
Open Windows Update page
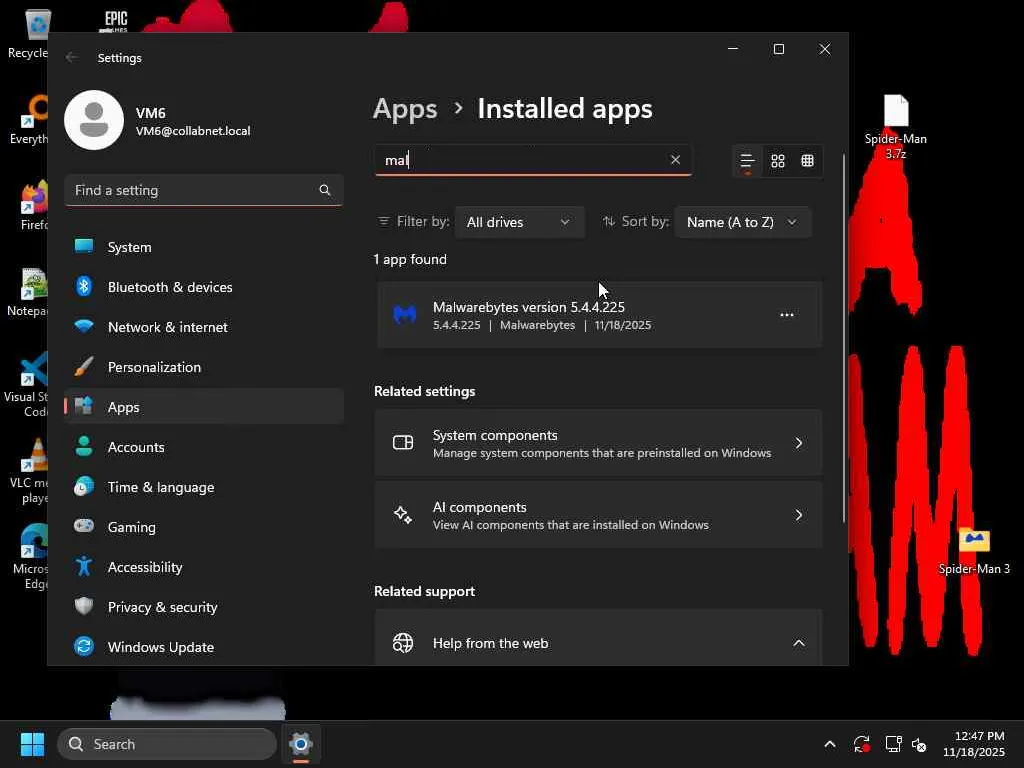click(204, 647)
